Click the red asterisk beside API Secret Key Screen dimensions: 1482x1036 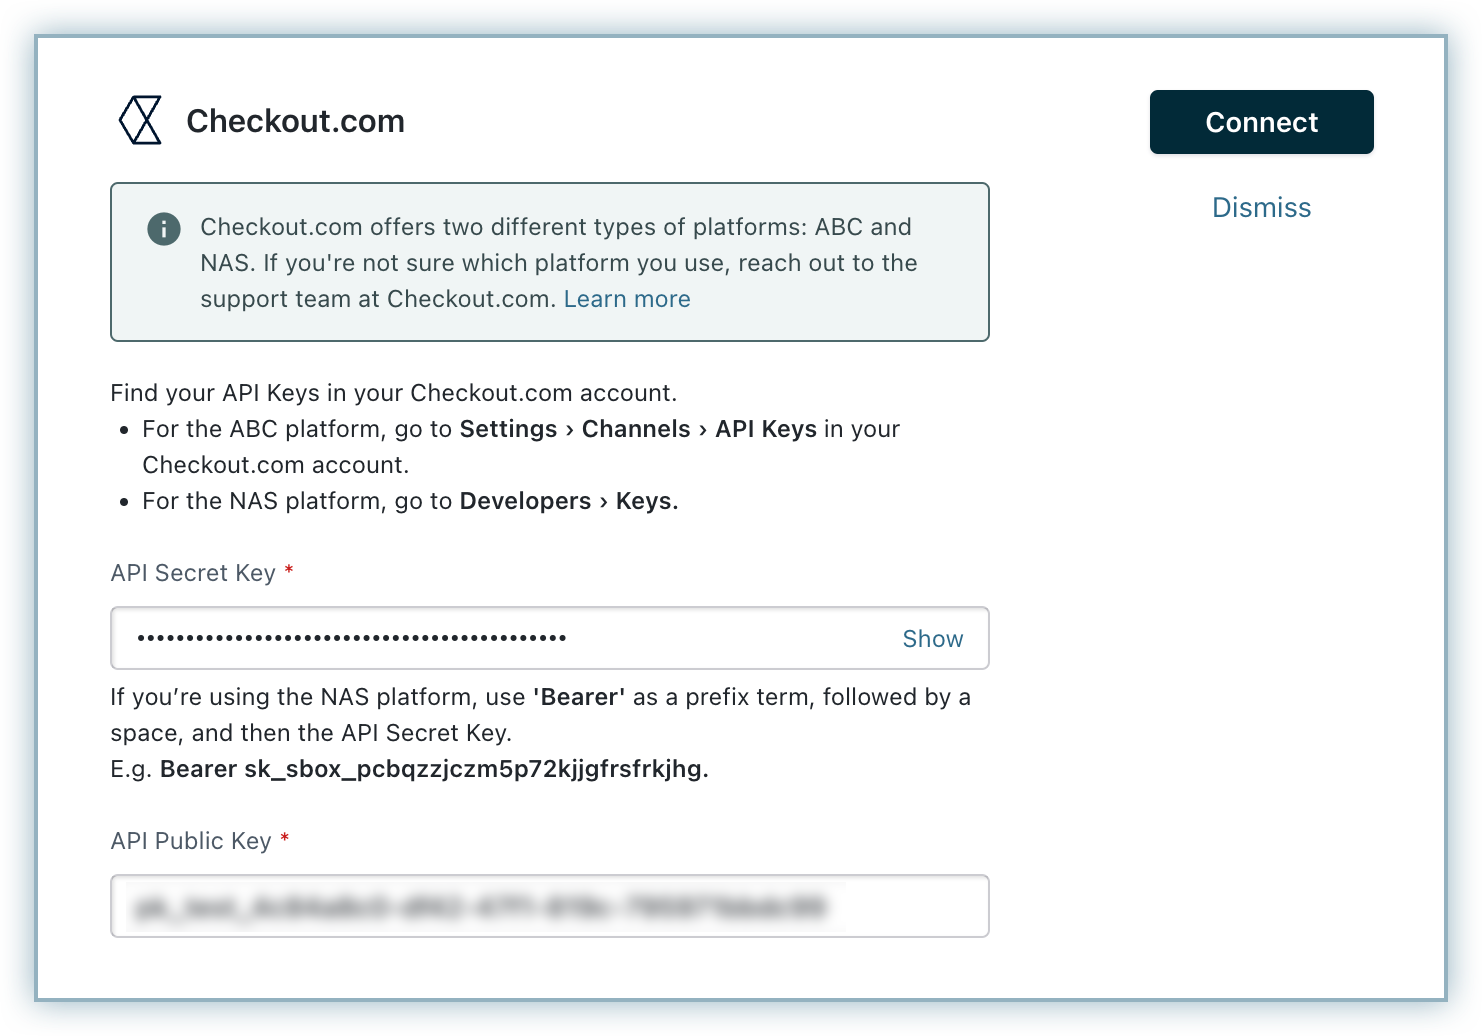coord(289,571)
